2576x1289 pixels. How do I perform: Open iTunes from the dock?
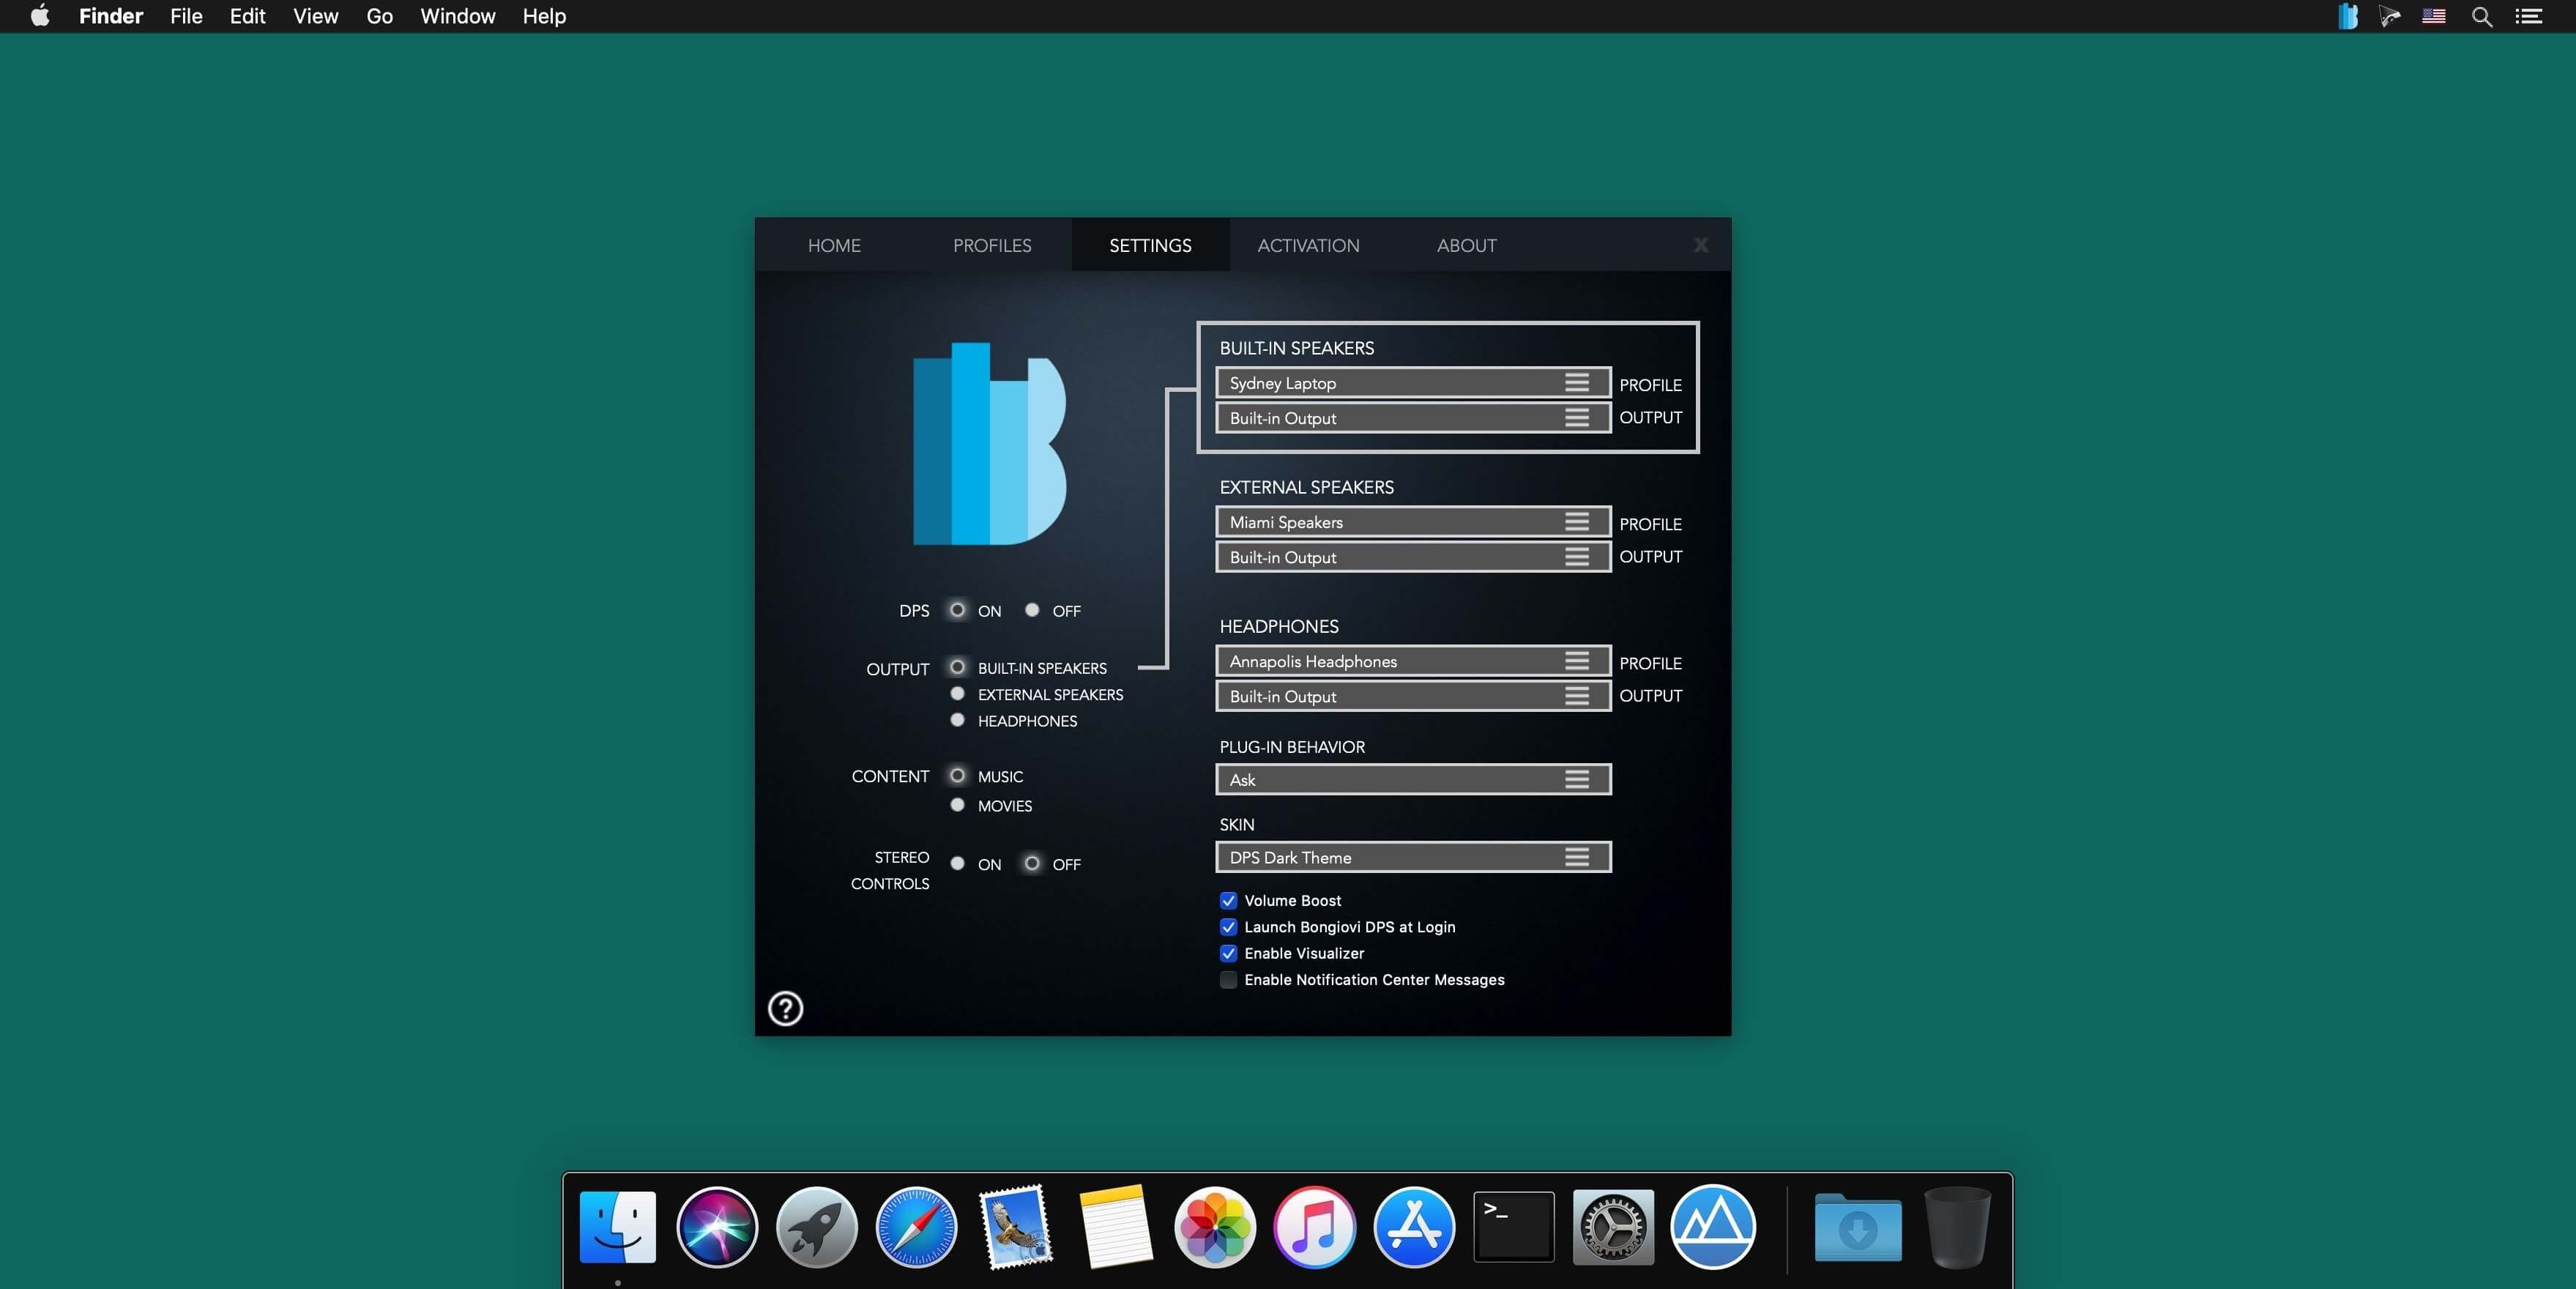coord(1314,1226)
